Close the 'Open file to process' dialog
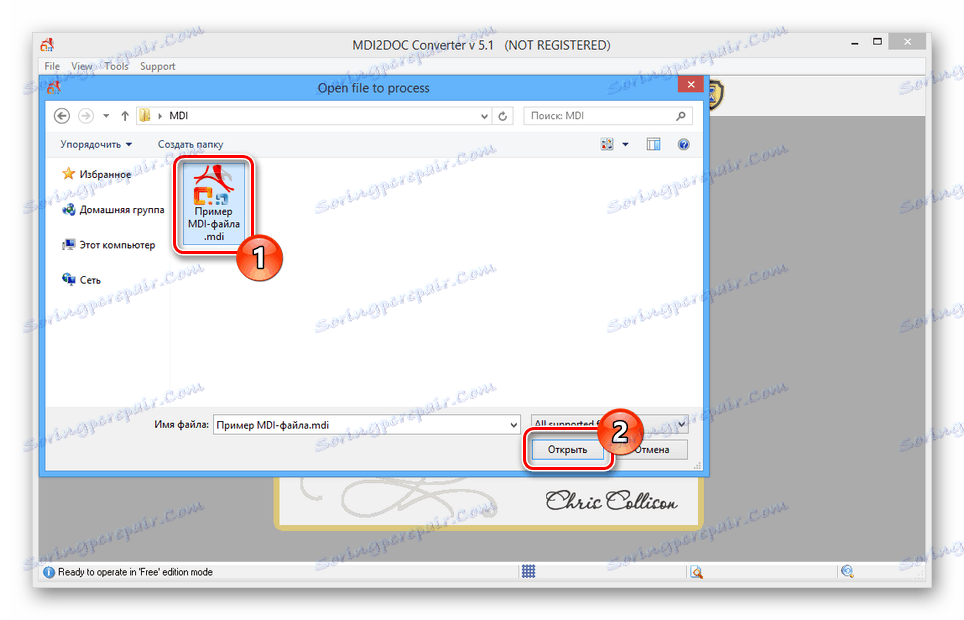Viewport: 964px width, 620px height. click(691, 84)
